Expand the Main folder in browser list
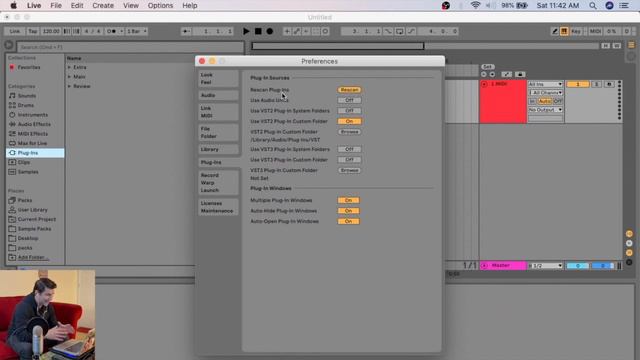 pos(79,77)
